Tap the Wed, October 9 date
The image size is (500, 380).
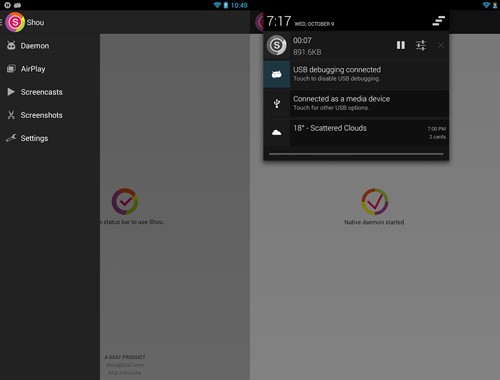coord(314,24)
